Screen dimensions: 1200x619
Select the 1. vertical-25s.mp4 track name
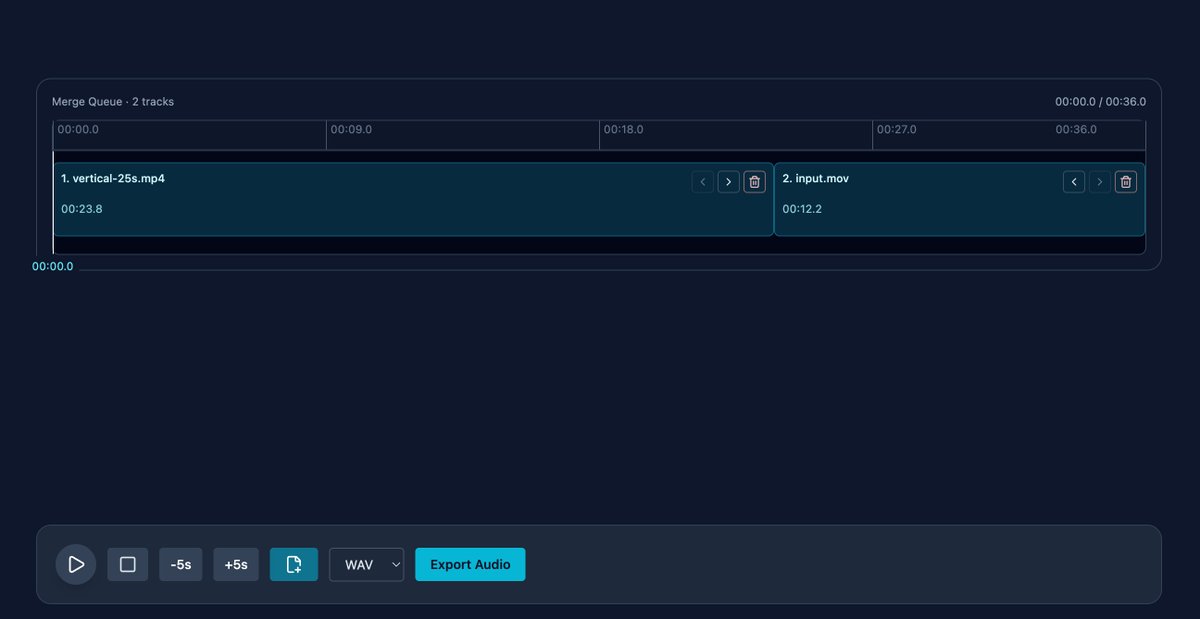click(x=113, y=178)
